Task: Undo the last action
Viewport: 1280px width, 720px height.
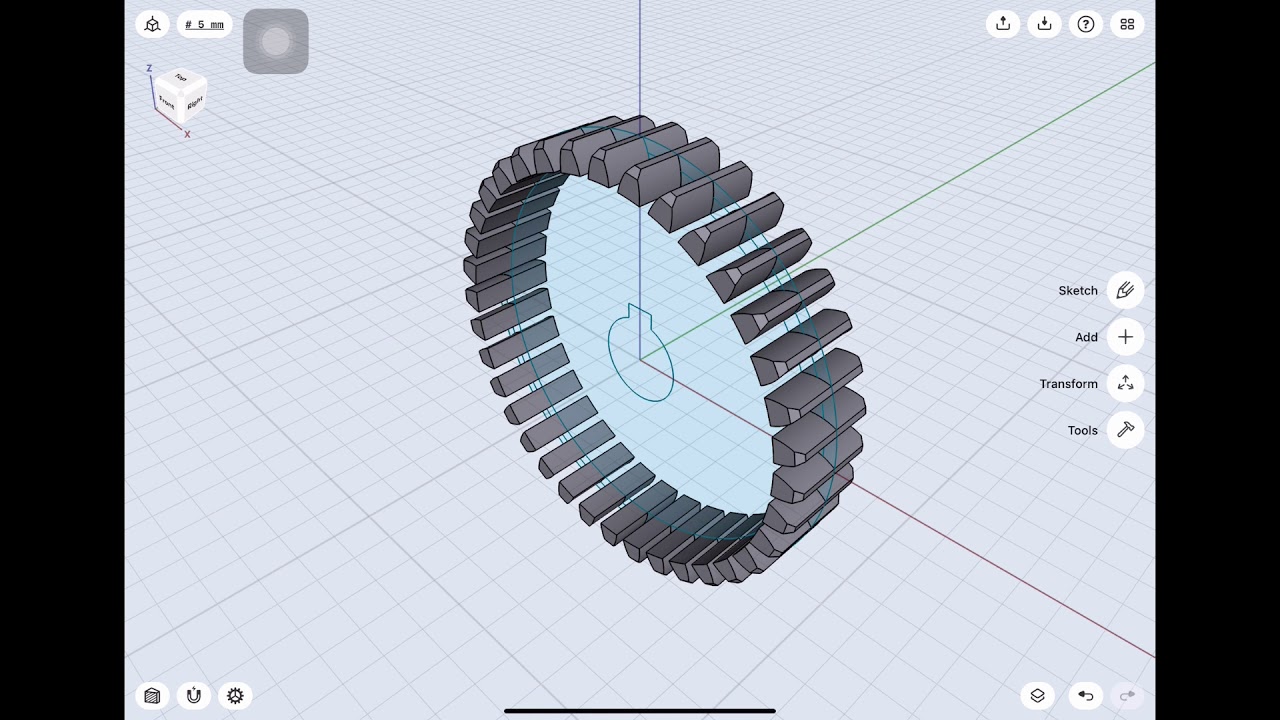Action: [1086, 696]
